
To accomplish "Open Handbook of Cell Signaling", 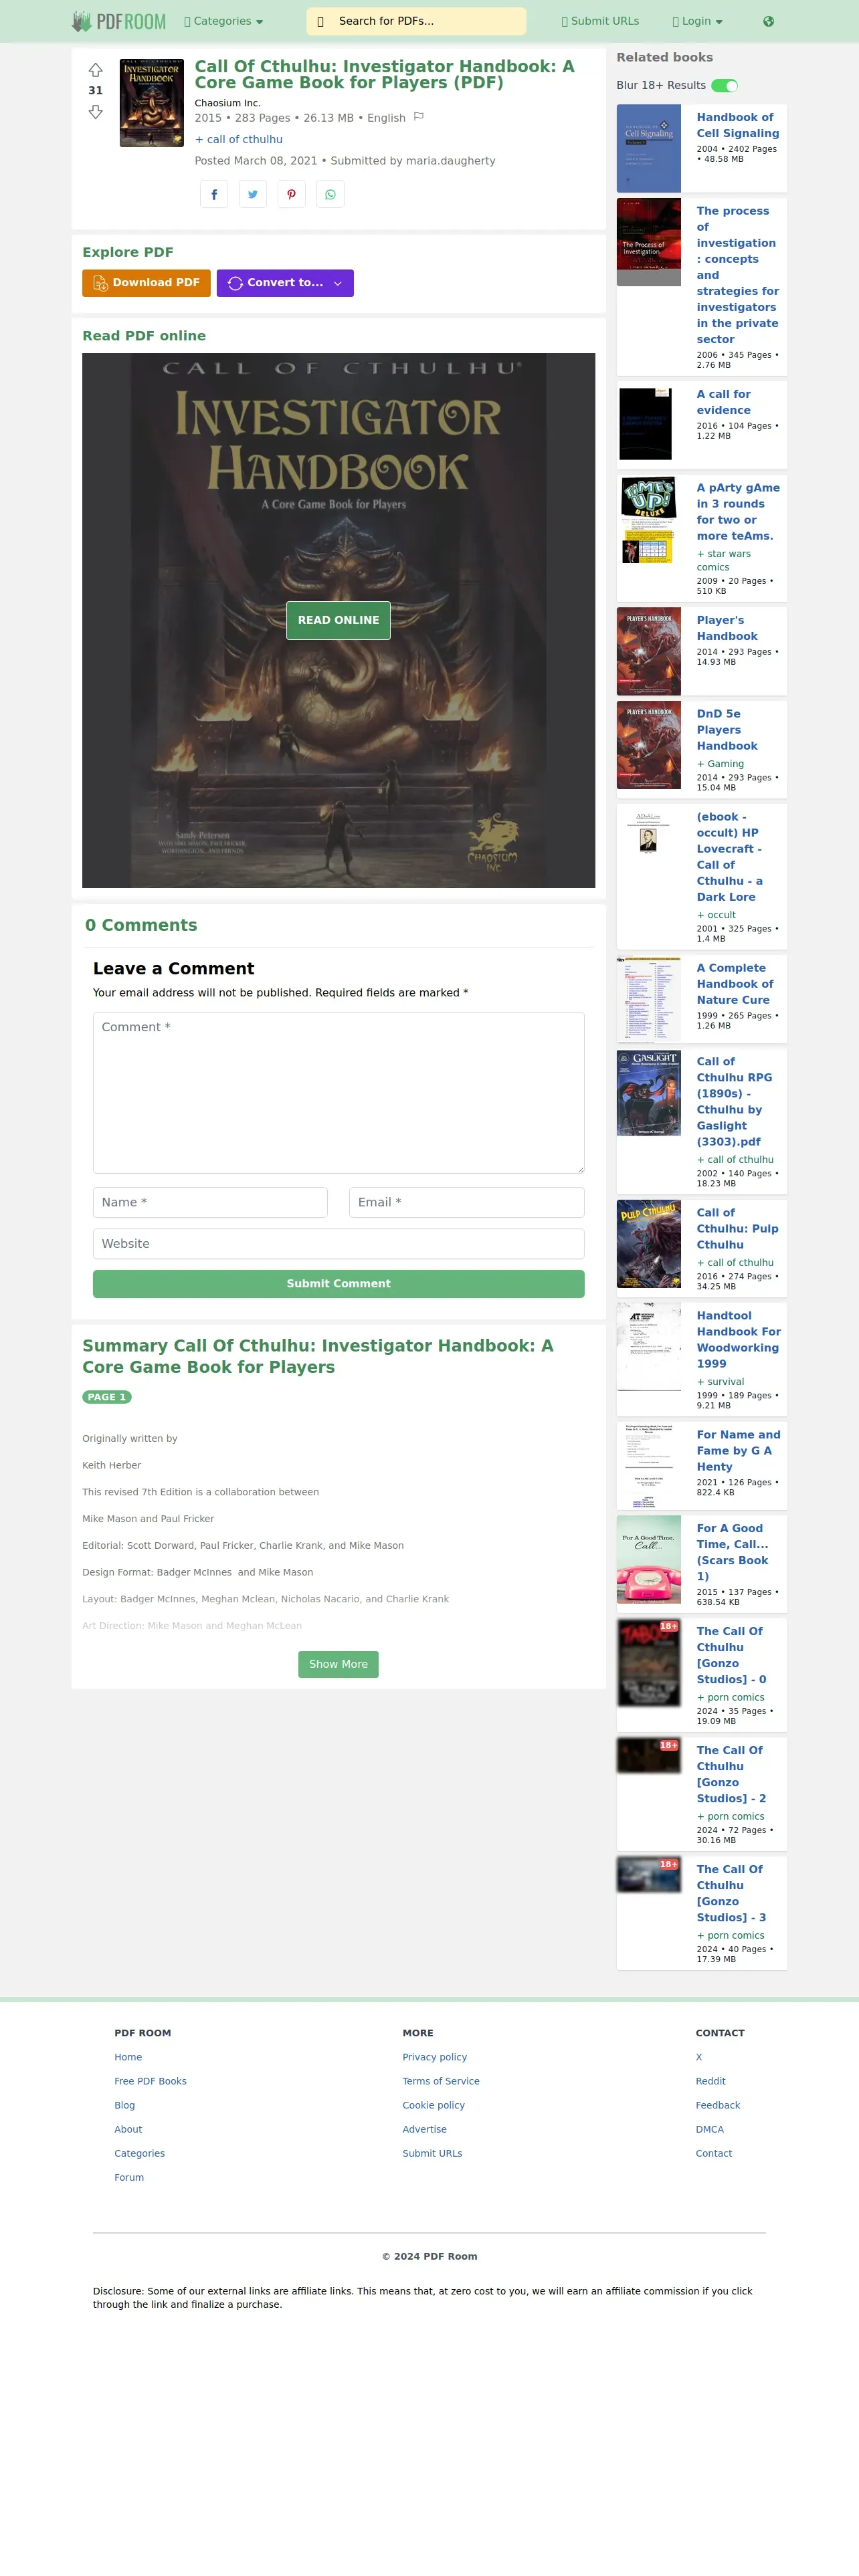I will [x=737, y=125].
